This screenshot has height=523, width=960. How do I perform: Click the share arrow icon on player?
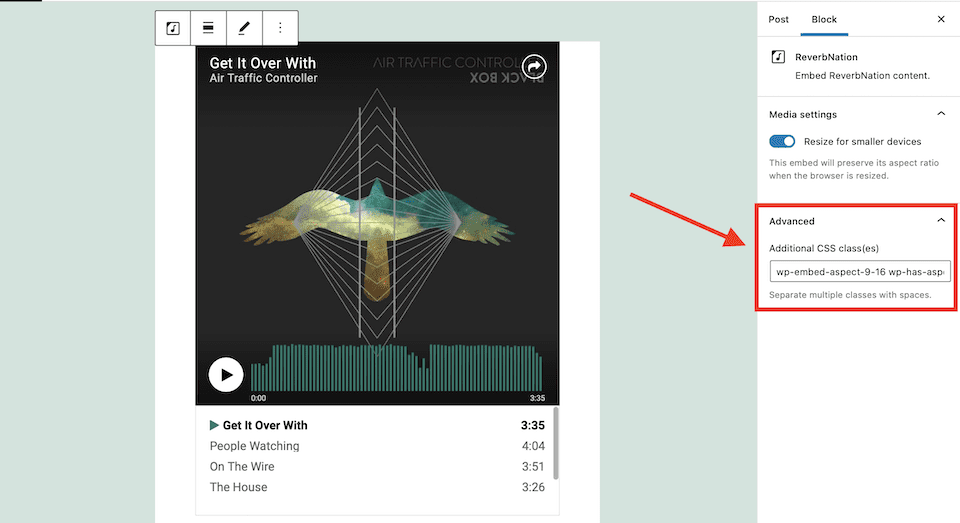(534, 66)
